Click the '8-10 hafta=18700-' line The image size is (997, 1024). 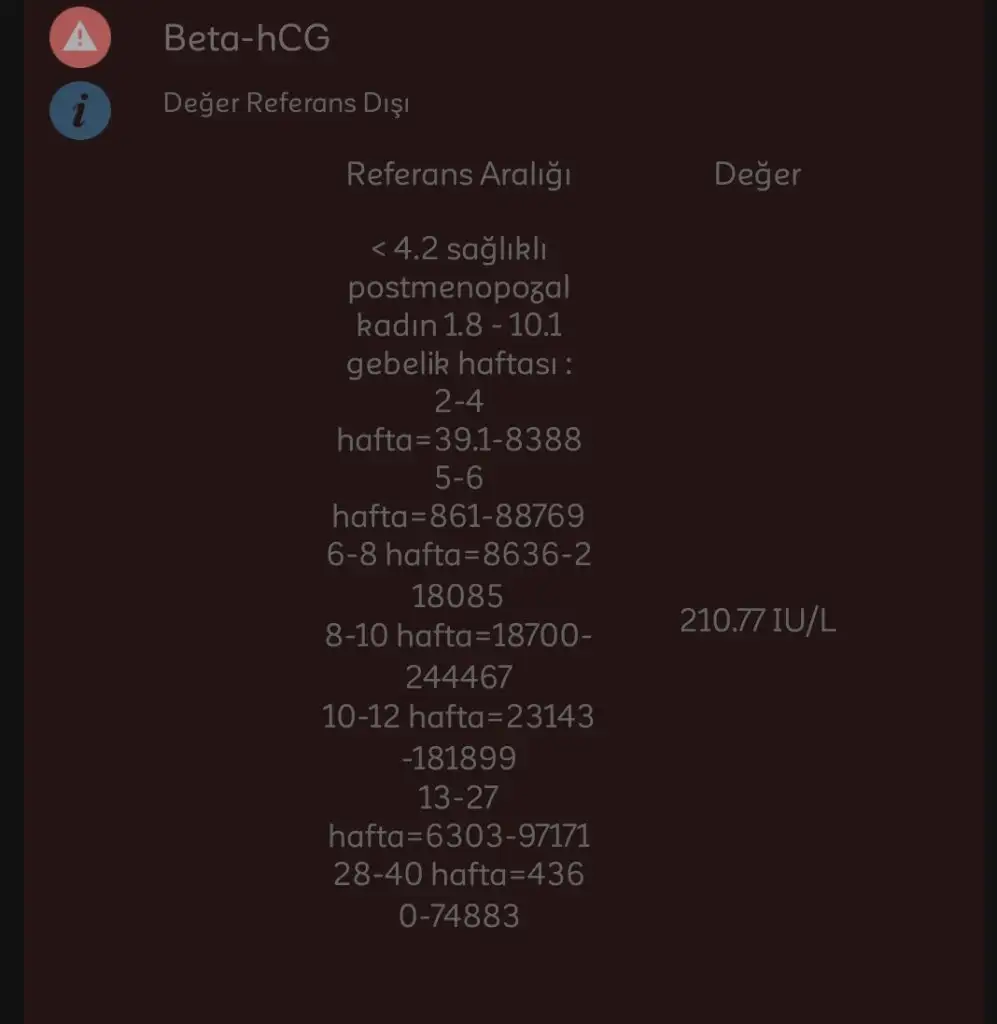point(459,635)
